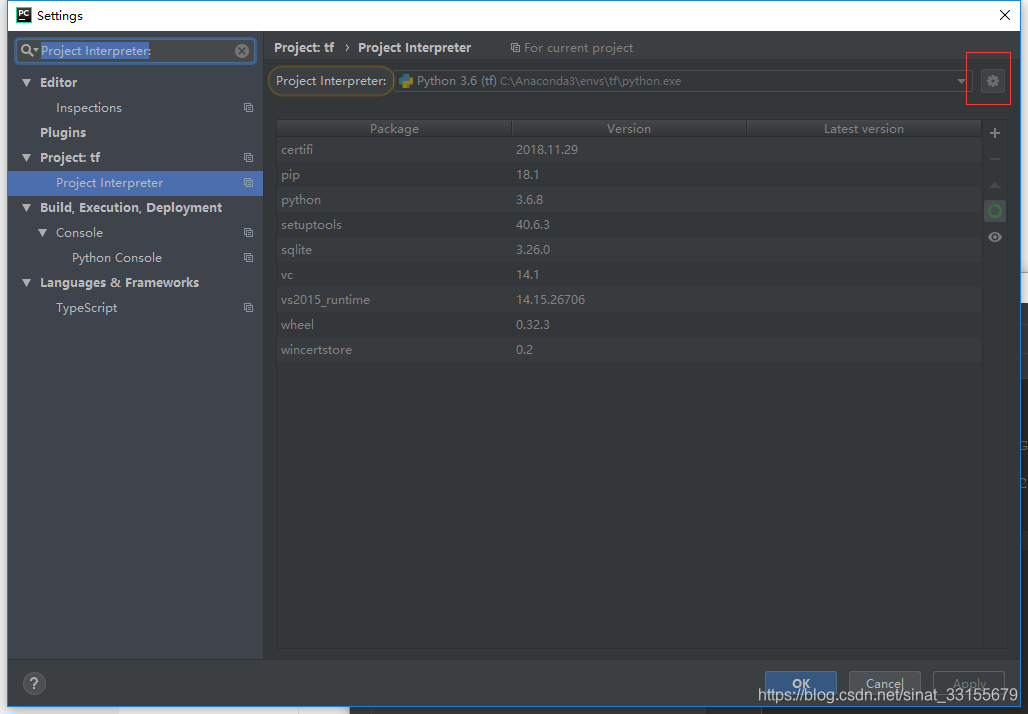Sort by the Version column header
1028x714 pixels.
(629, 129)
